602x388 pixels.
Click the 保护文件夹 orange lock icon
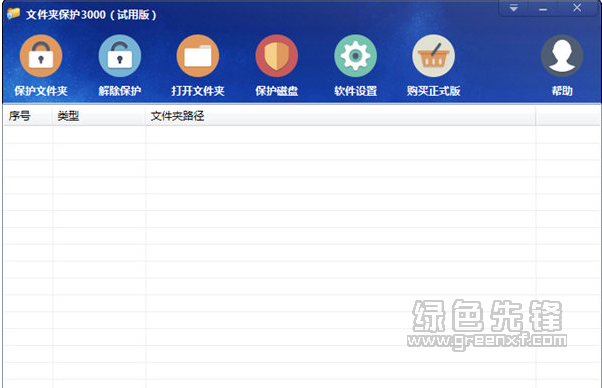click(41, 56)
